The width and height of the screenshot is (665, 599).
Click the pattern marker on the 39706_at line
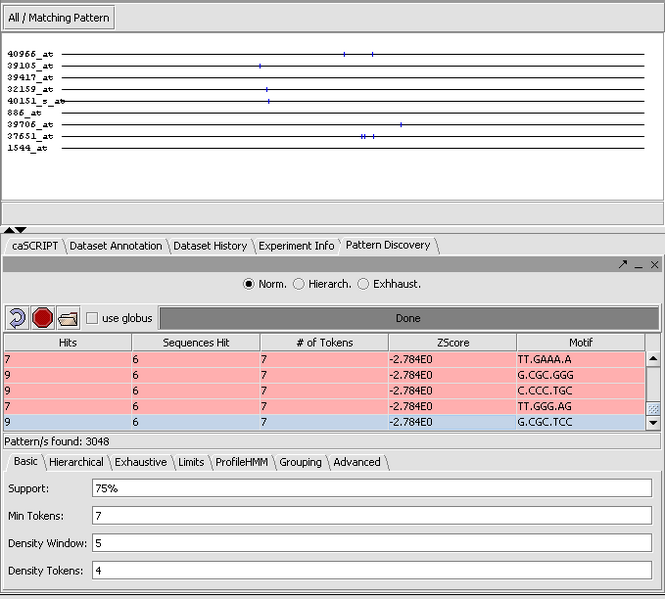click(401, 125)
